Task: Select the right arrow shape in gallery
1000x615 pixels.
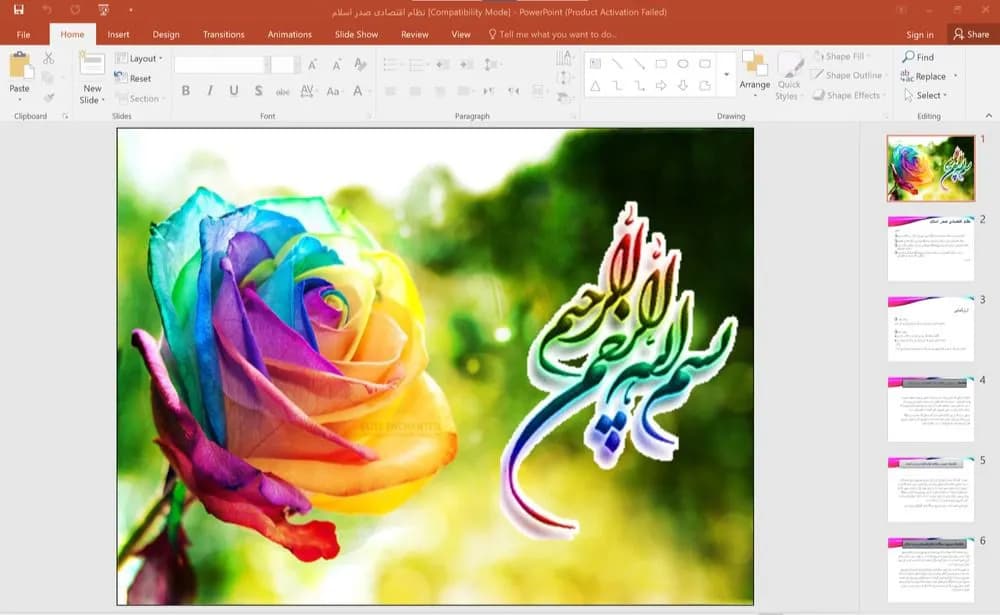Action: pyautogui.click(x=661, y=85)
